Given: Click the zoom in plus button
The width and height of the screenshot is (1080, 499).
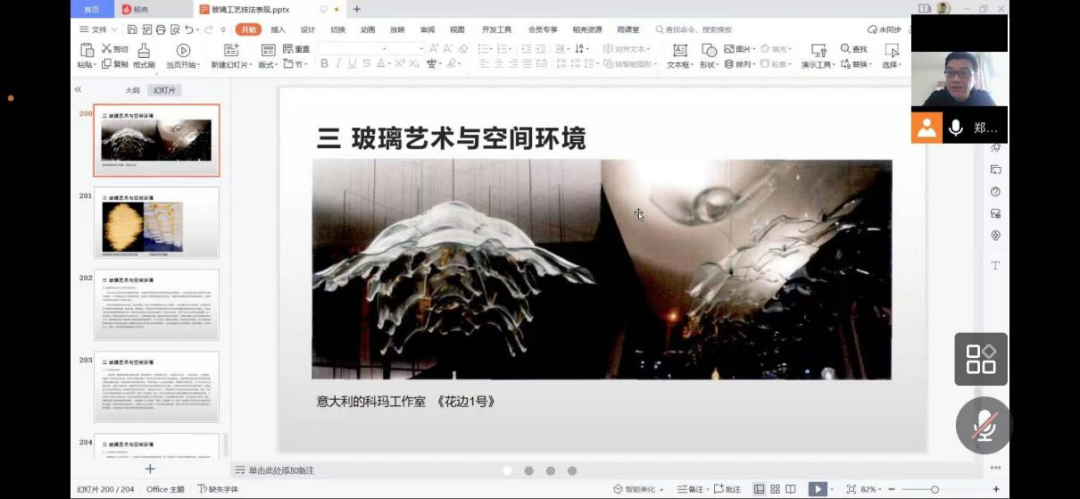Looking at the screenshot, I should point(997,489).
